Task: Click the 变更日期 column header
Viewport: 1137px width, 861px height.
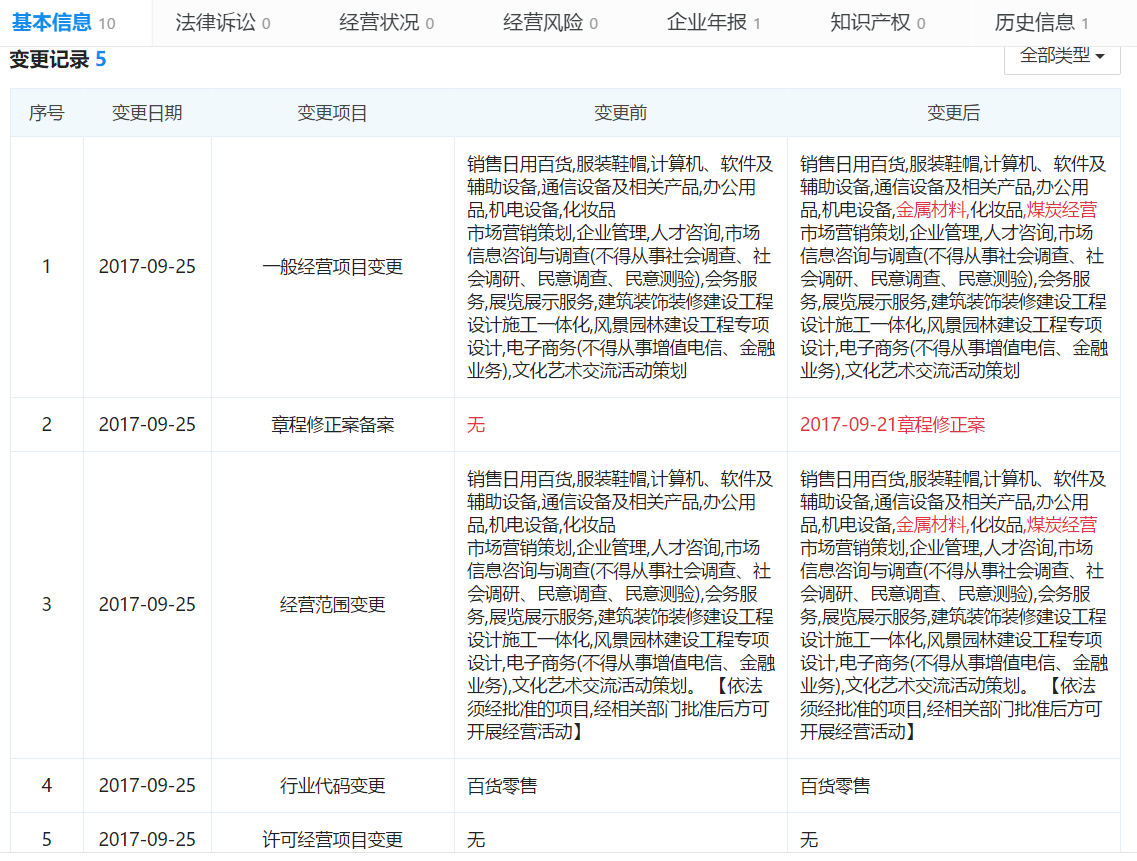Action: 147,113
